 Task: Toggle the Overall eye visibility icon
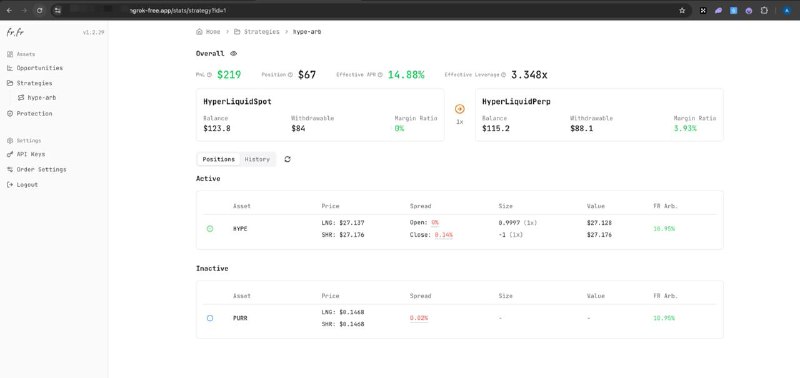pyautogui.click(x=234, y=54)
